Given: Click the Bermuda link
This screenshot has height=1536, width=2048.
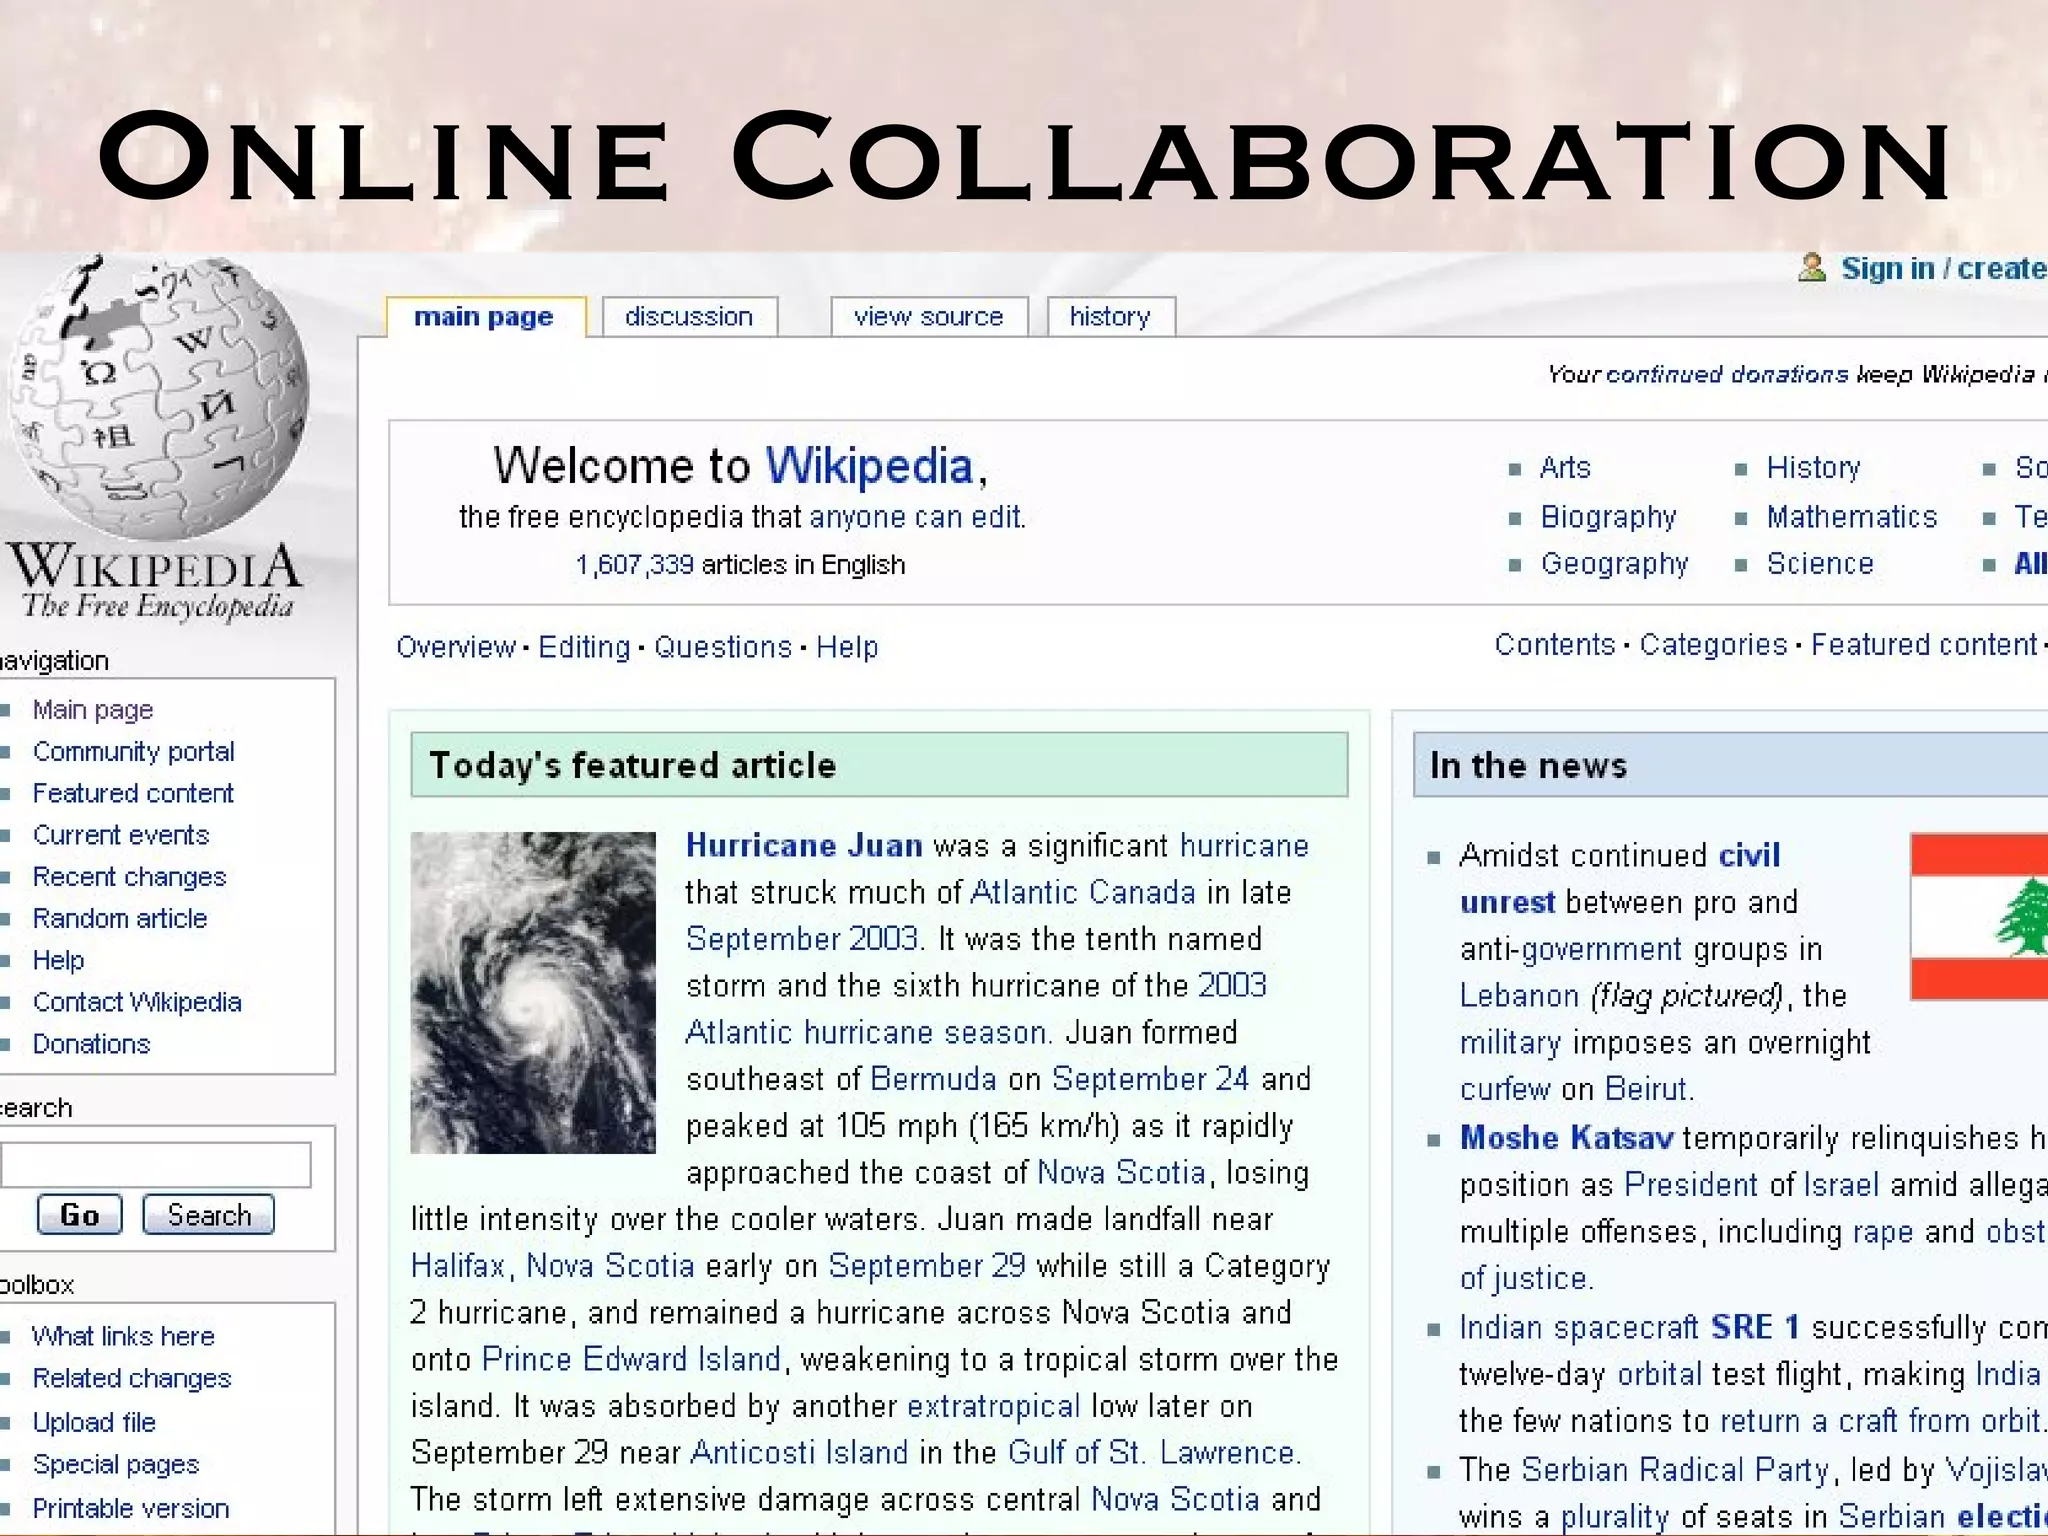Looking at the screenshot, I should [x=933, y=1079].
